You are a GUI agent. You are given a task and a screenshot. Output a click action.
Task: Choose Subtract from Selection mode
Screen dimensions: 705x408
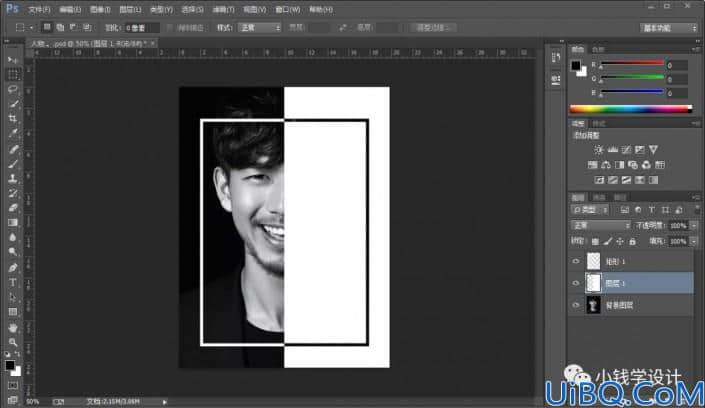click(73, 27)
